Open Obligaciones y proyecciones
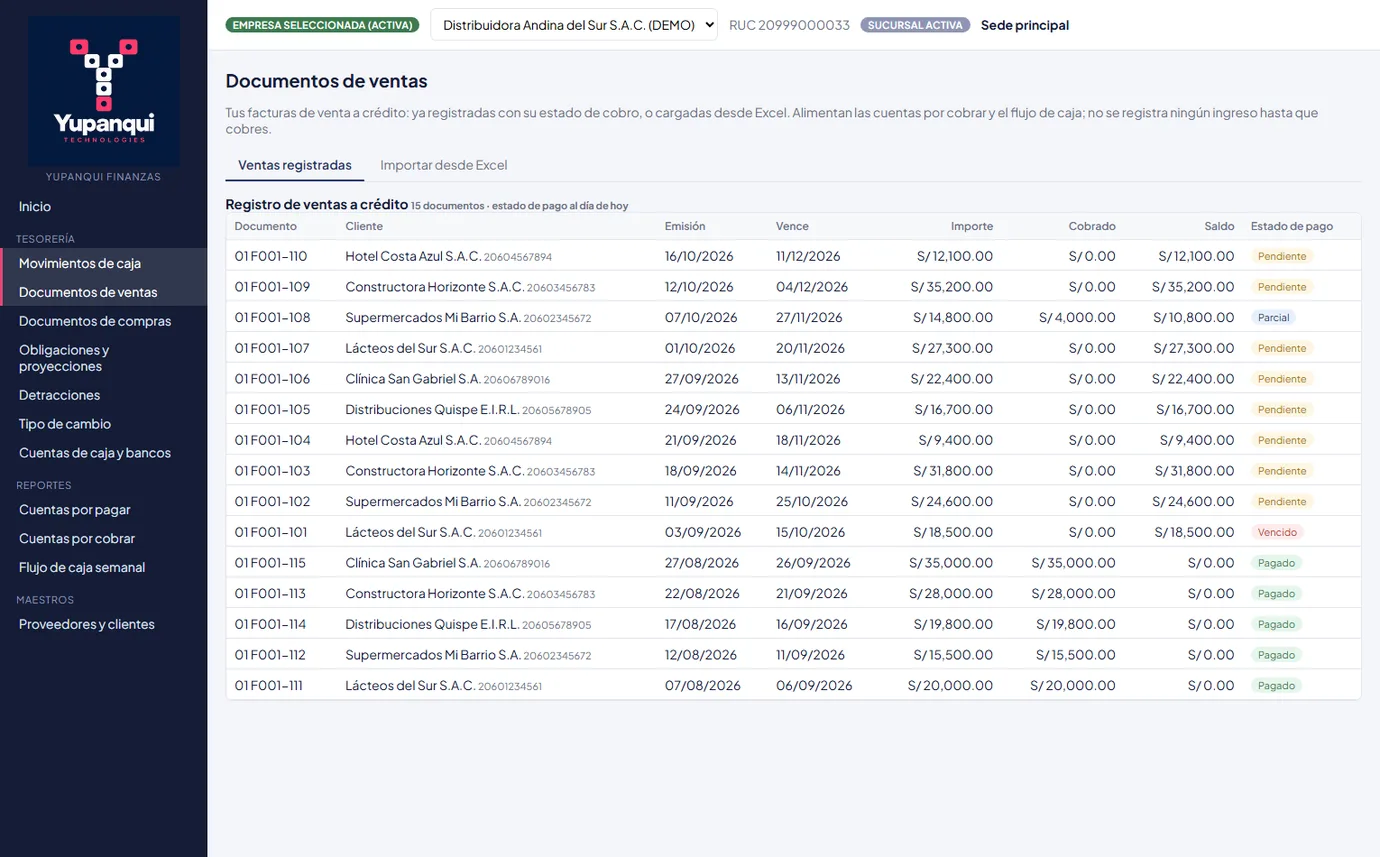 point(104,358)
